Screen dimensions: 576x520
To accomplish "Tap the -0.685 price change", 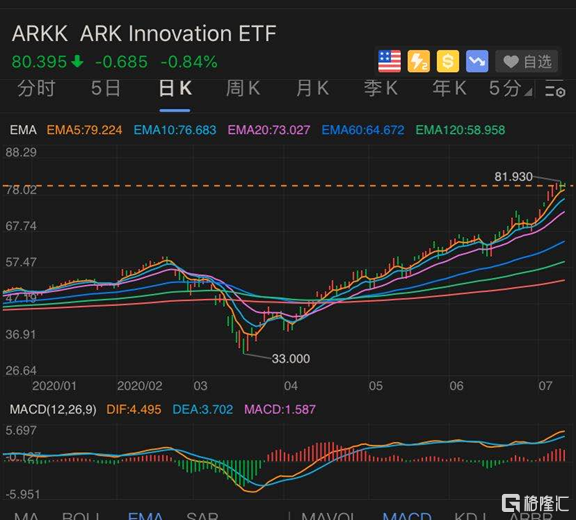I will click(121, 62).
